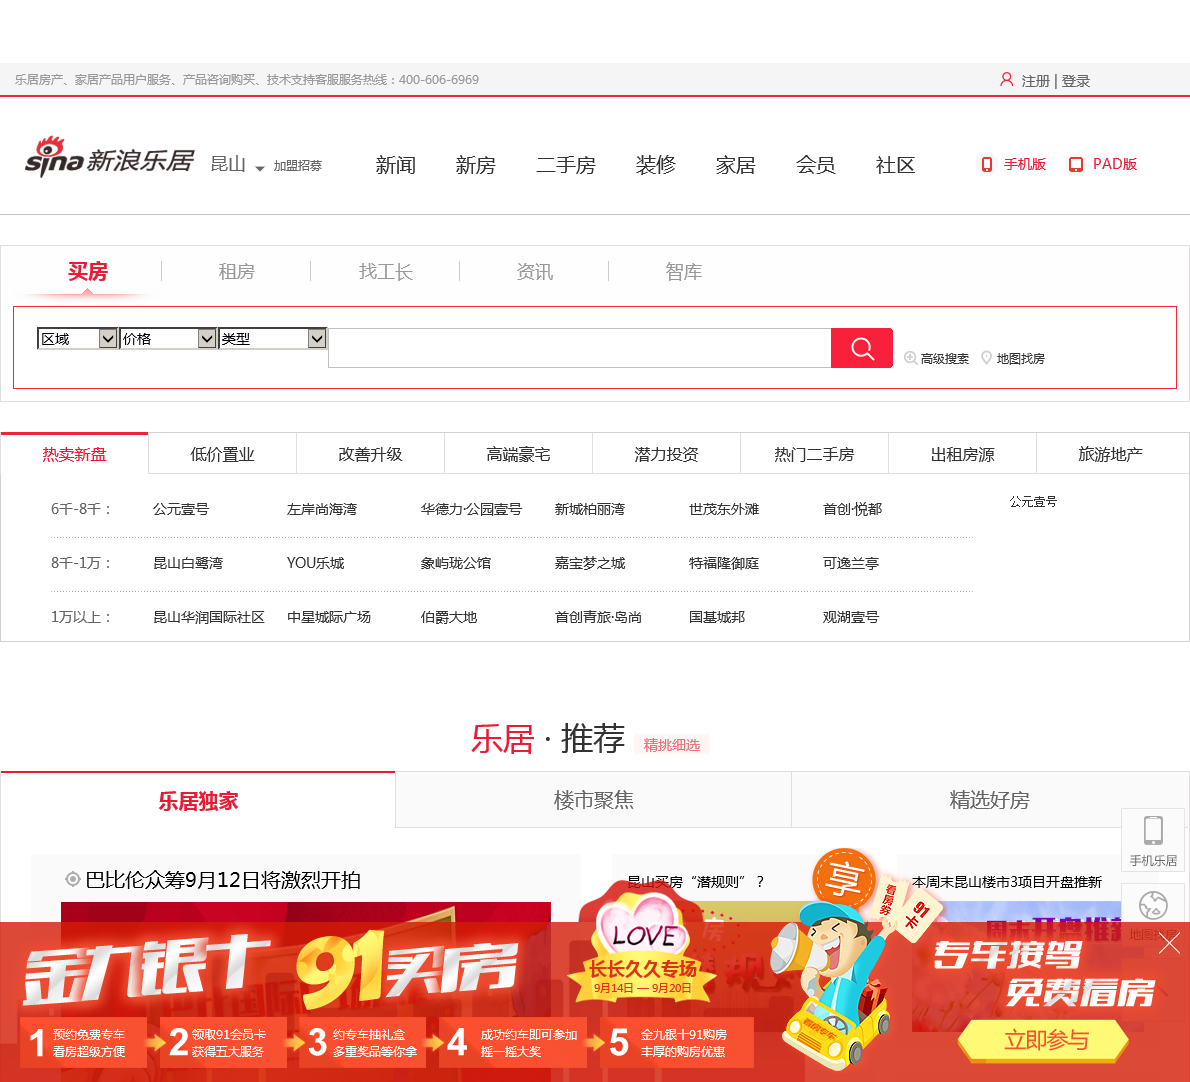
Task: Open the 价格 dropdown
Action: click(168, 338)
